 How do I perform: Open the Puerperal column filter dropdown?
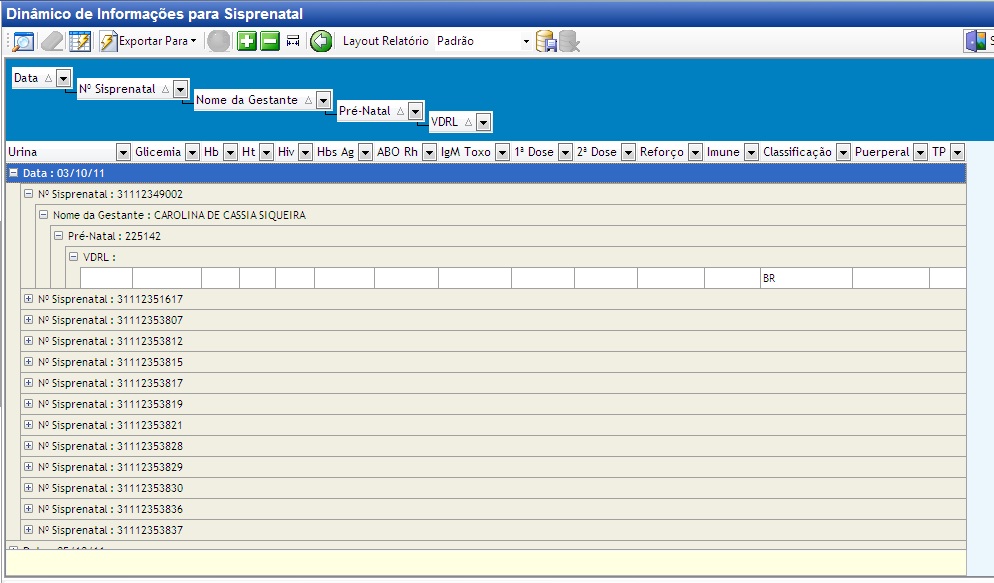[x=920, y=152]
